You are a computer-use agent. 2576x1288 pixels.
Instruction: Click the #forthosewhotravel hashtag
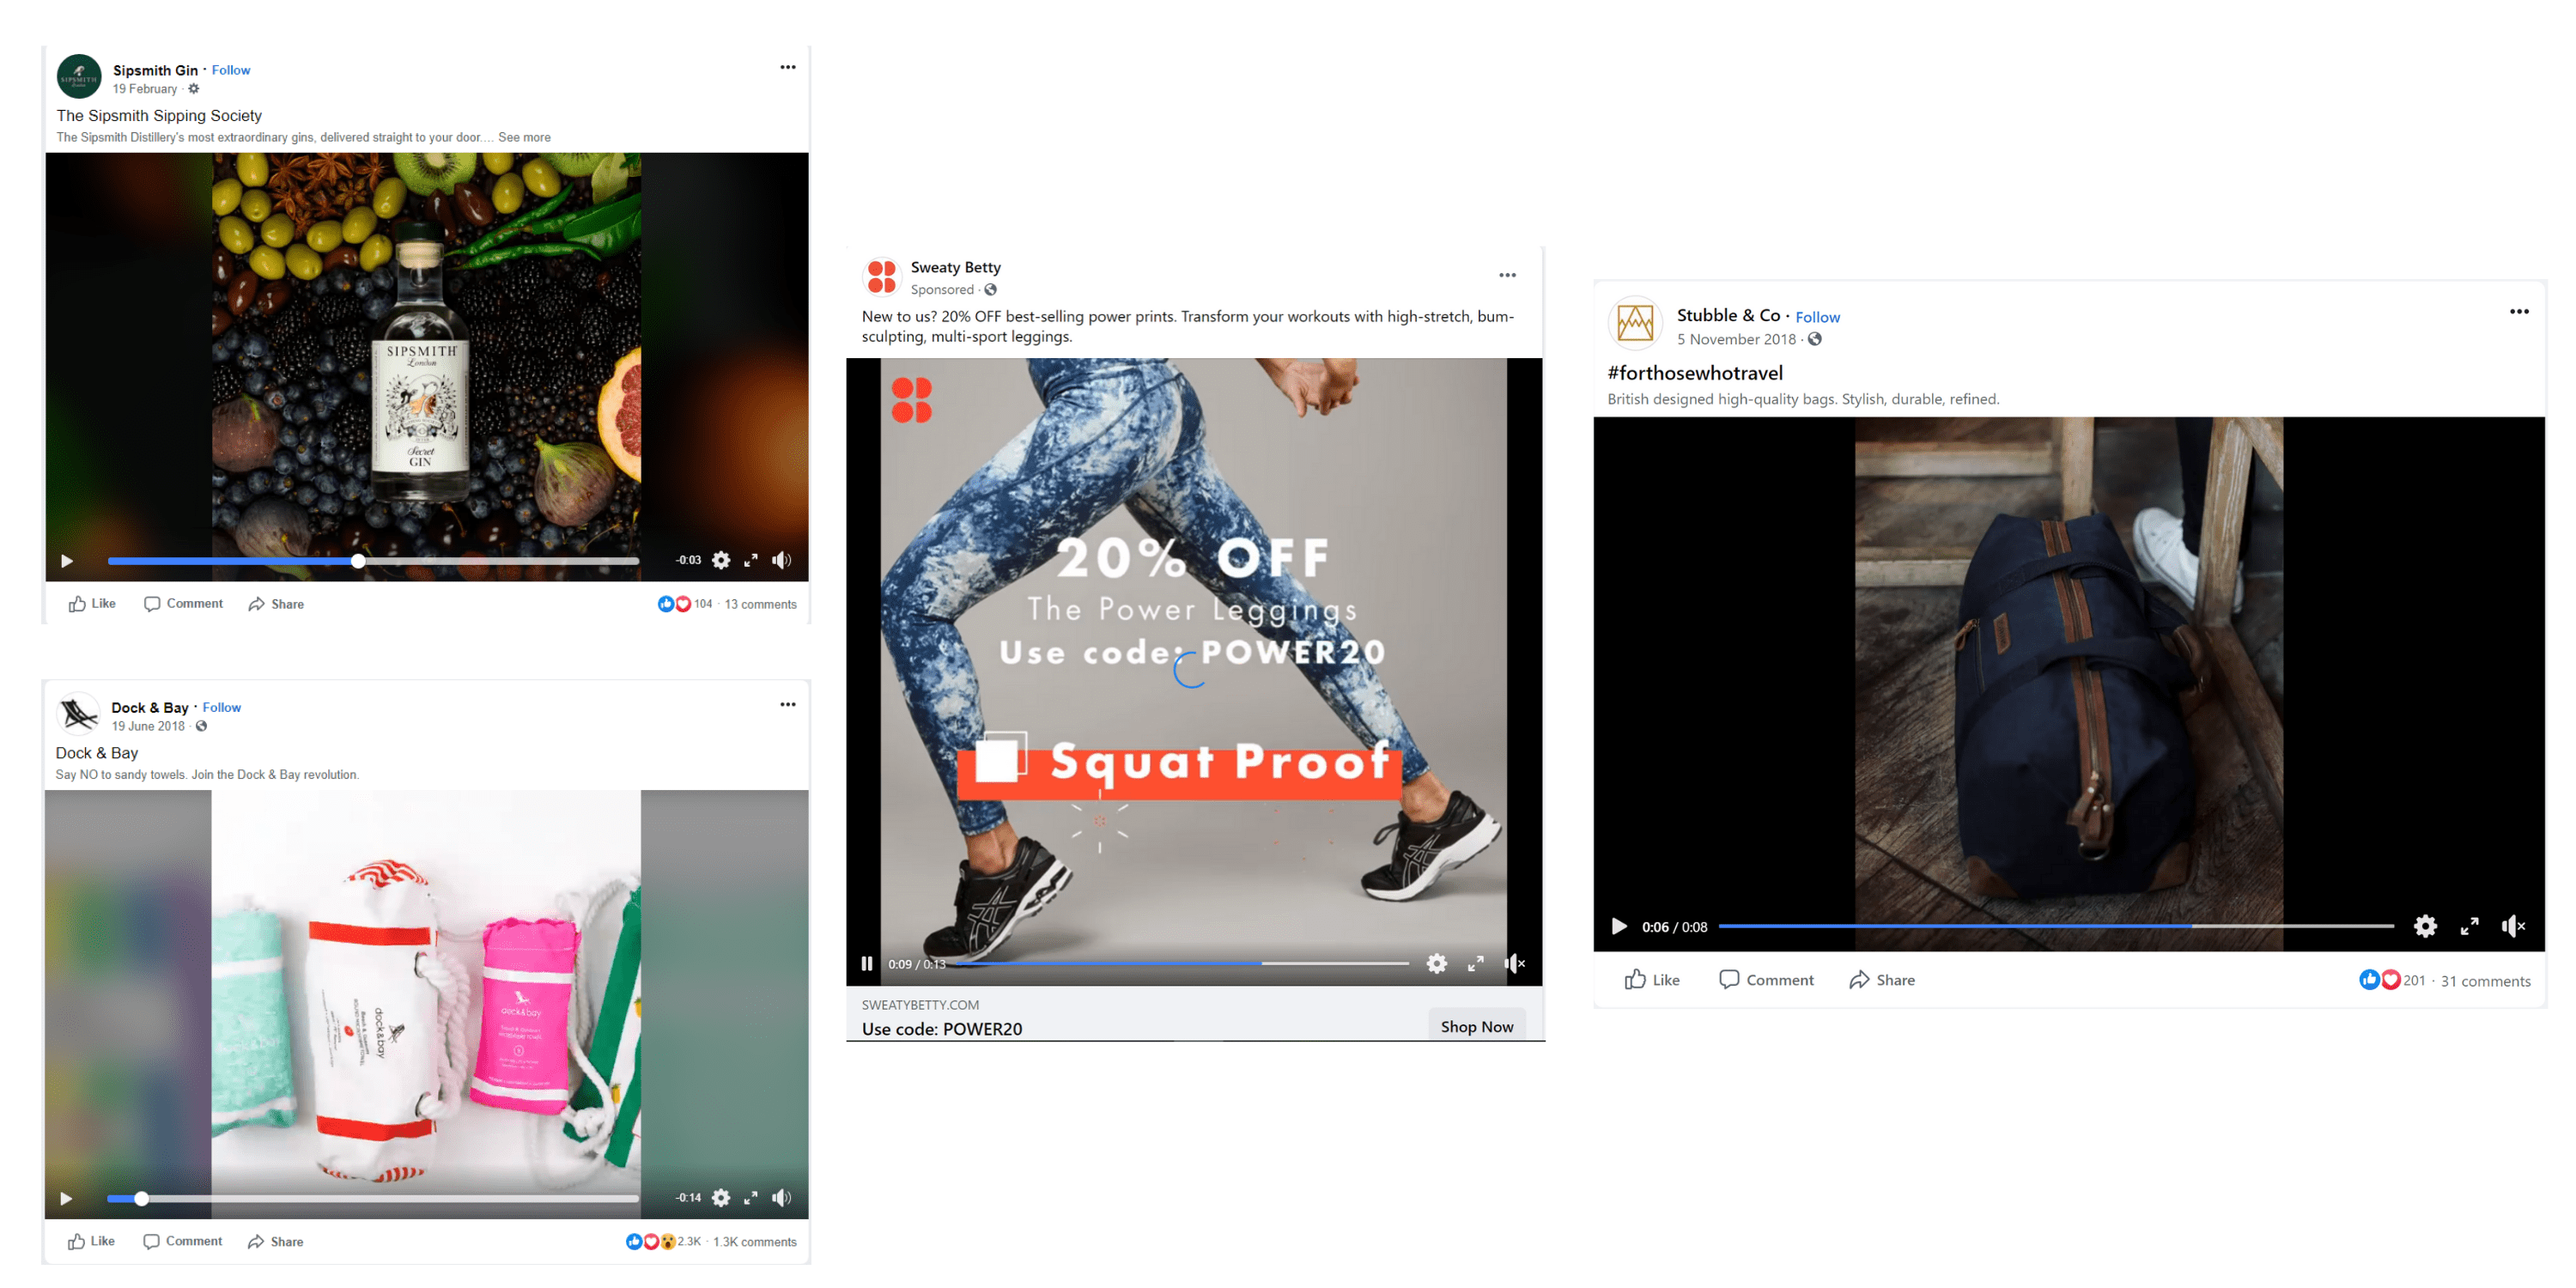click(1695, 373)
